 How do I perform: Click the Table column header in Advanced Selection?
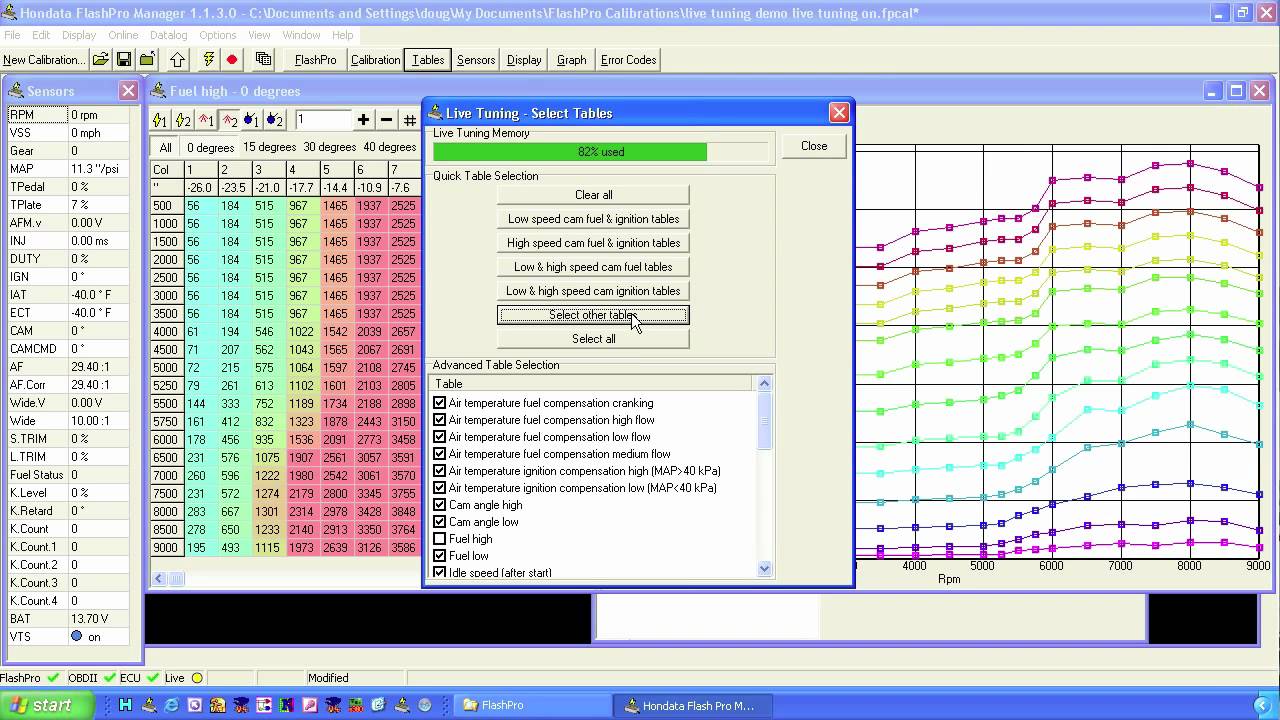(592, 384)
